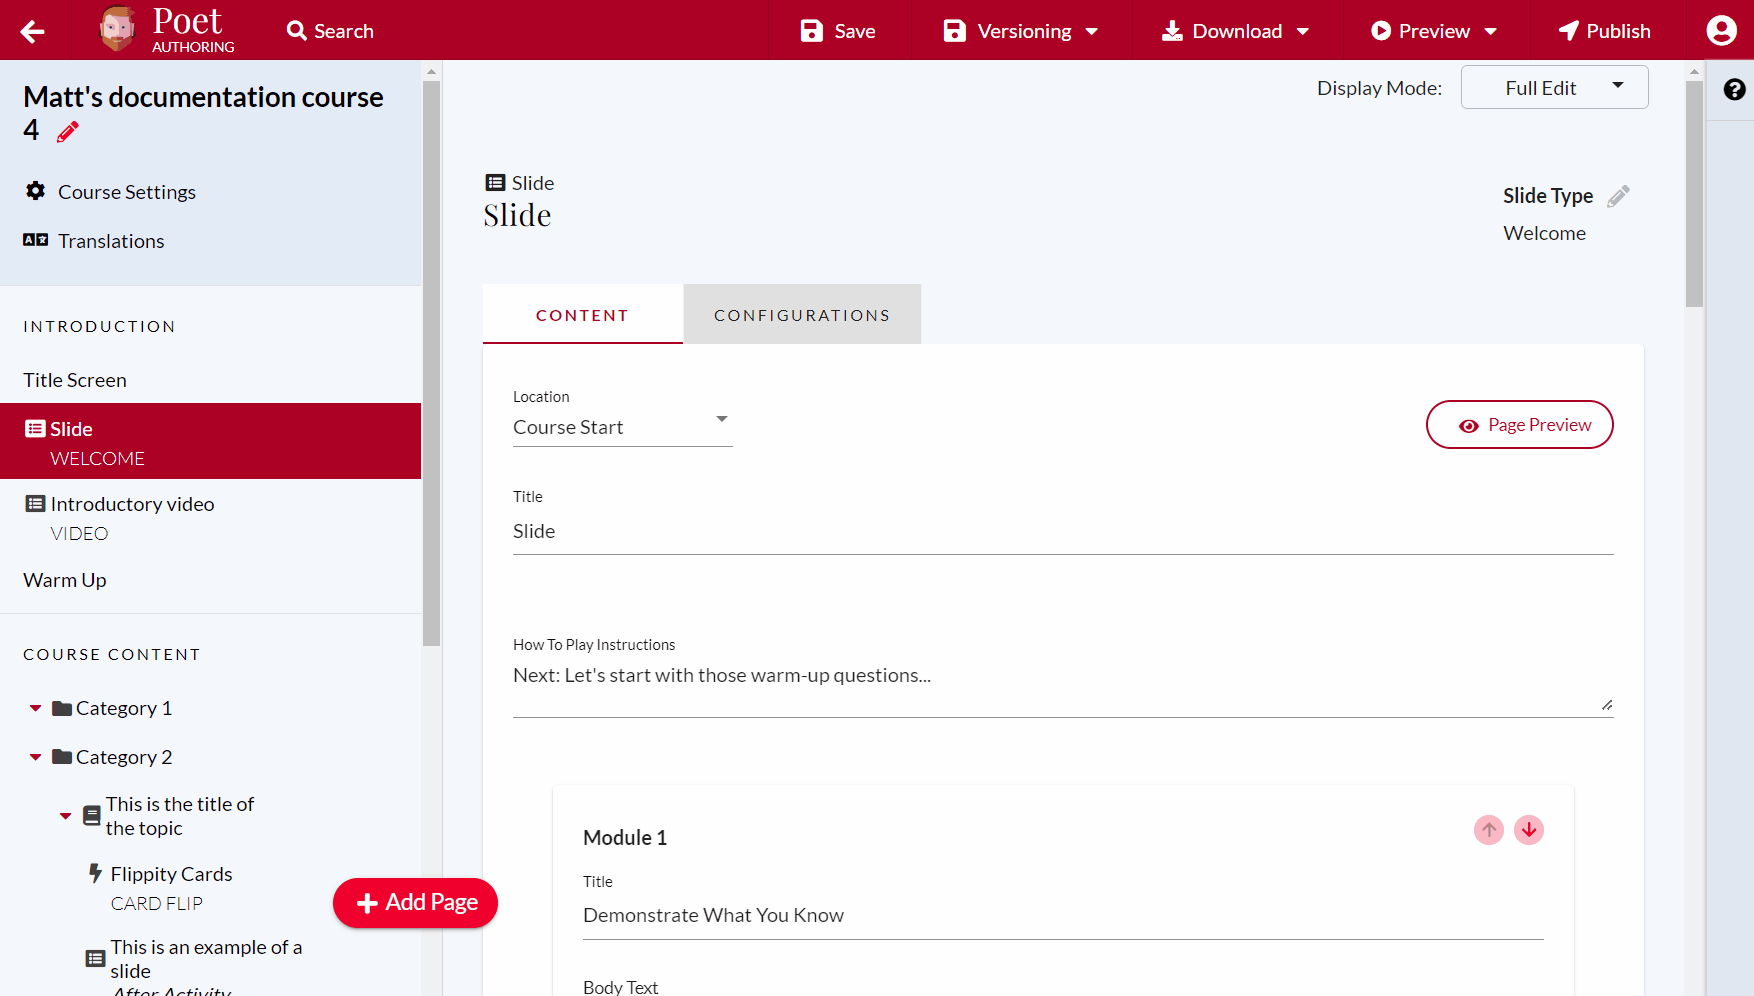
Task: Open the user account menu
Action: 1721,30
